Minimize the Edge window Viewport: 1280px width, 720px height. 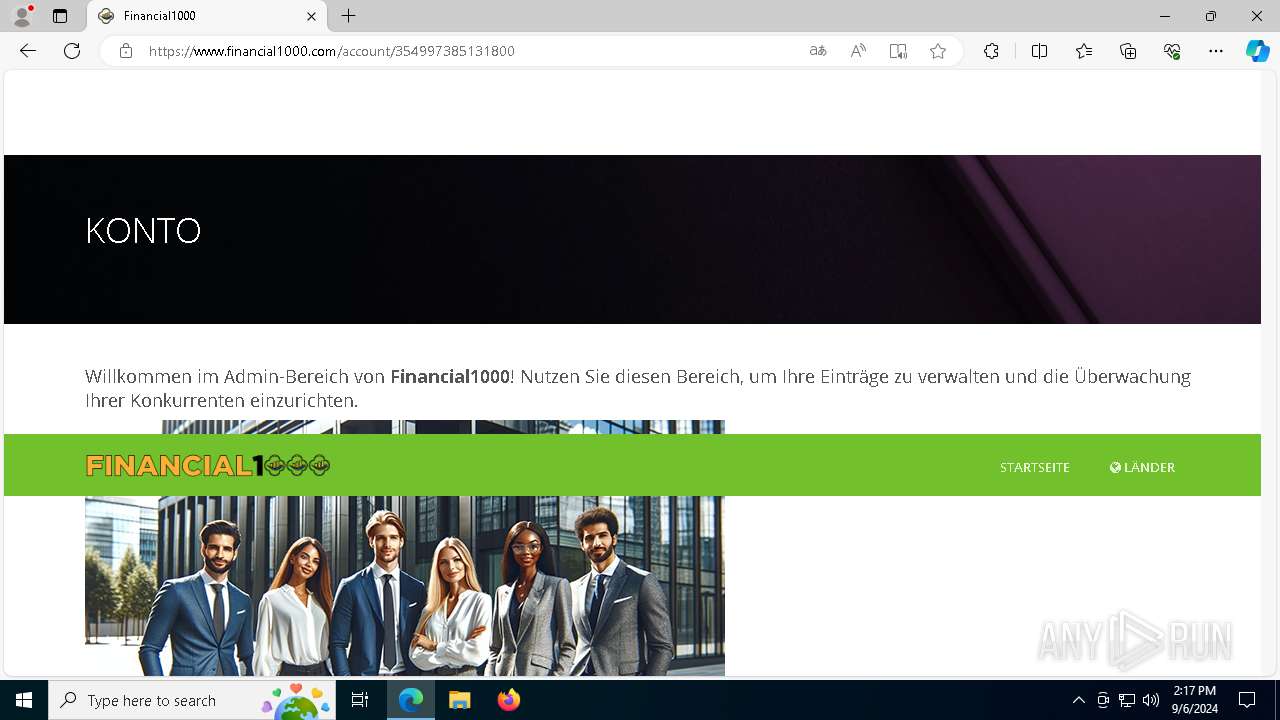[x=1164, y=16]
